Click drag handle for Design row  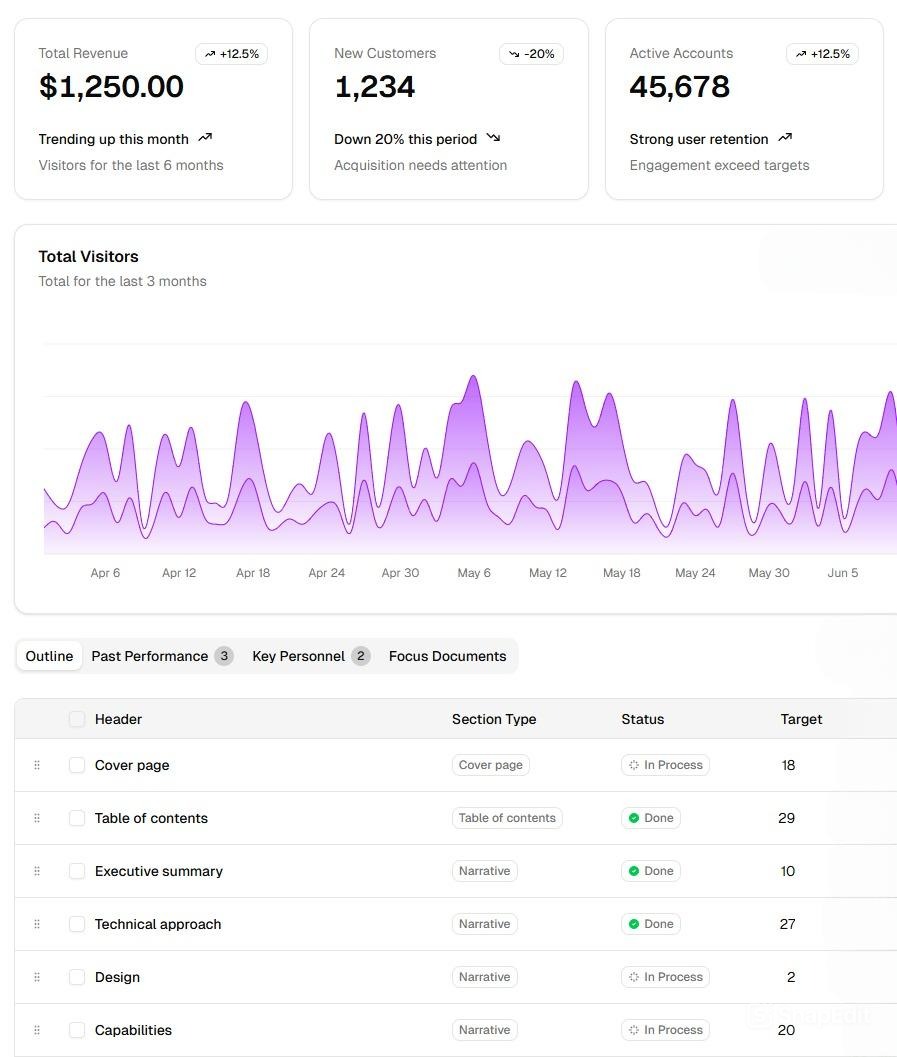pyautogui.click(x=37, y=977)
